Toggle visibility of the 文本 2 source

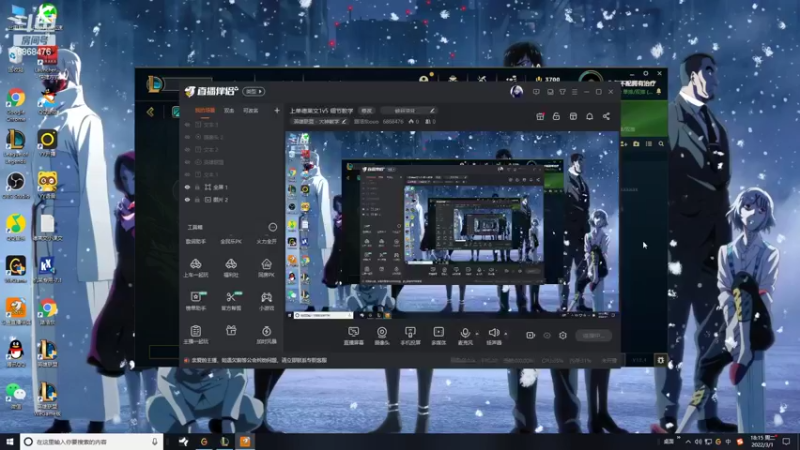coord(187,149)
